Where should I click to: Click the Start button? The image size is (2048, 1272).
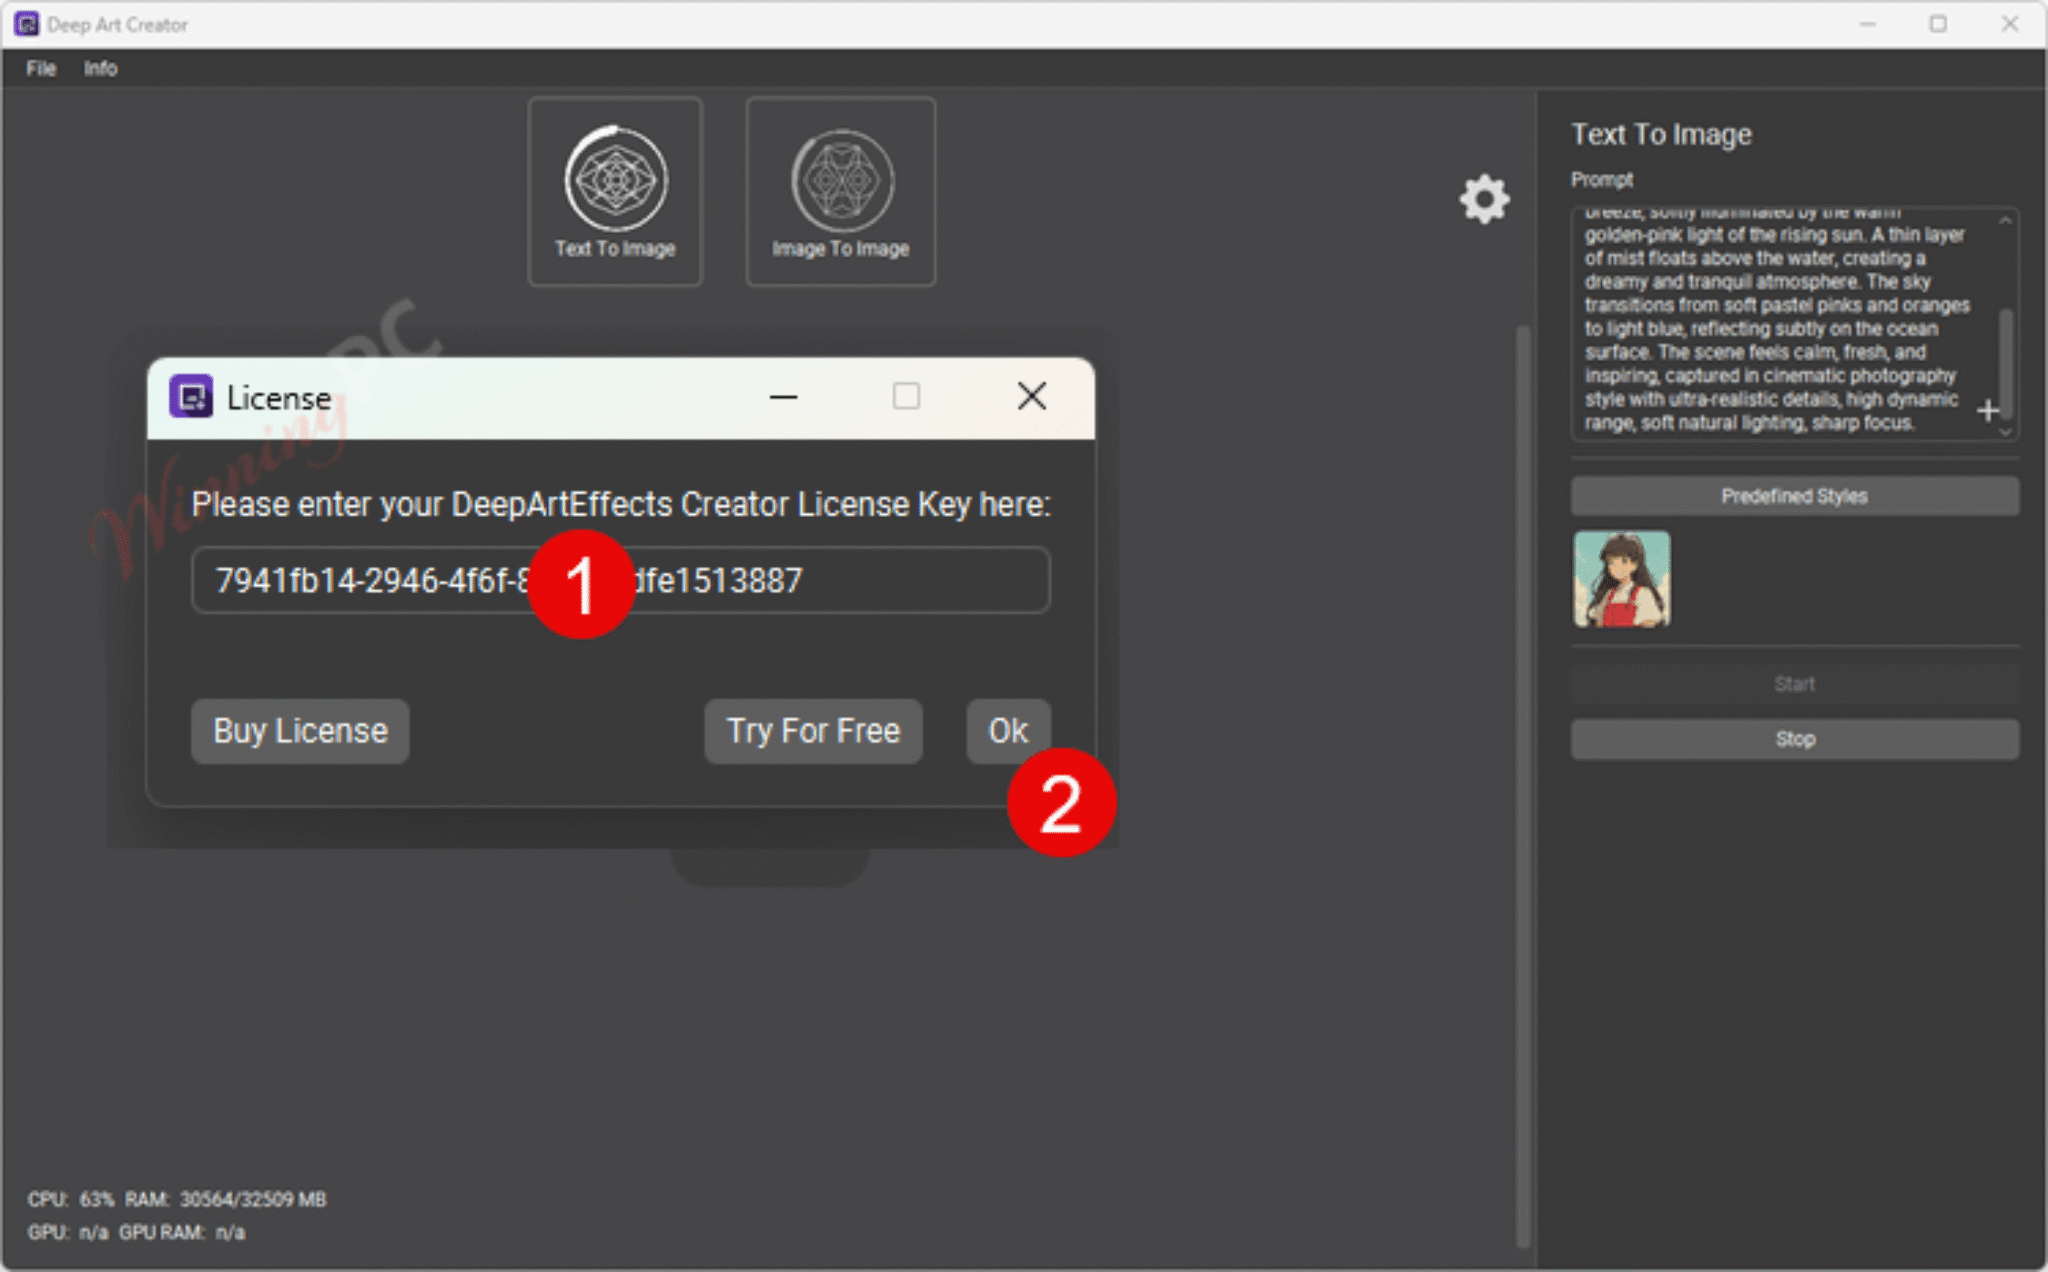[x=1795, y=684]
